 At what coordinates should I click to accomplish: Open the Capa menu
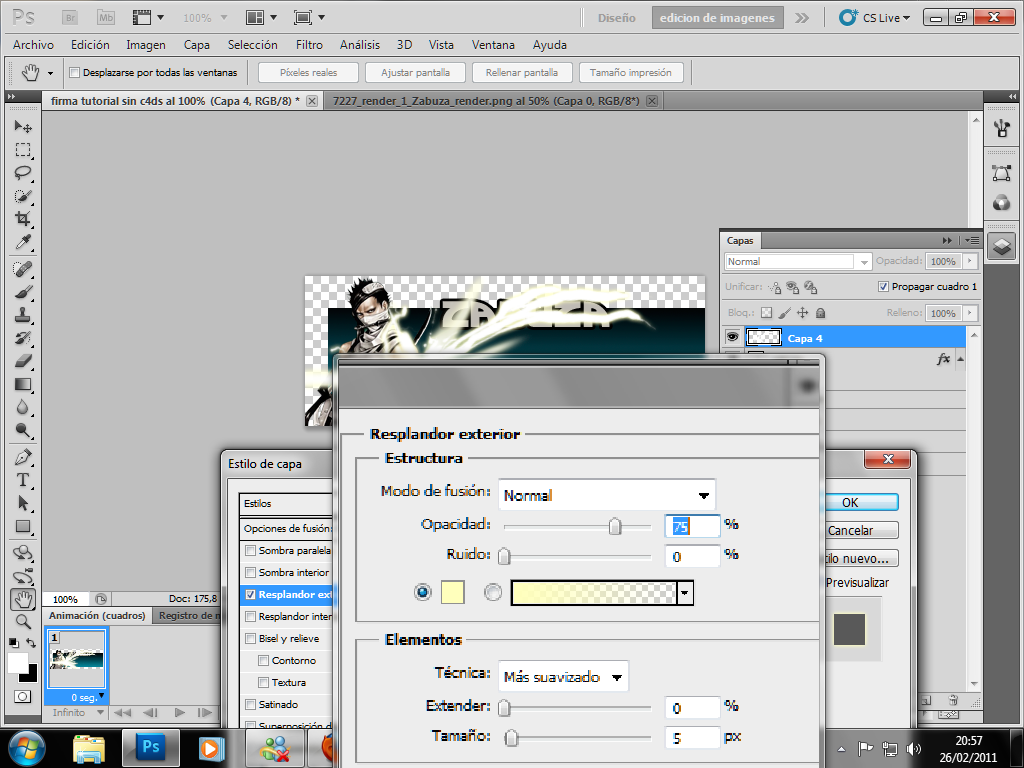click(197, 44)
